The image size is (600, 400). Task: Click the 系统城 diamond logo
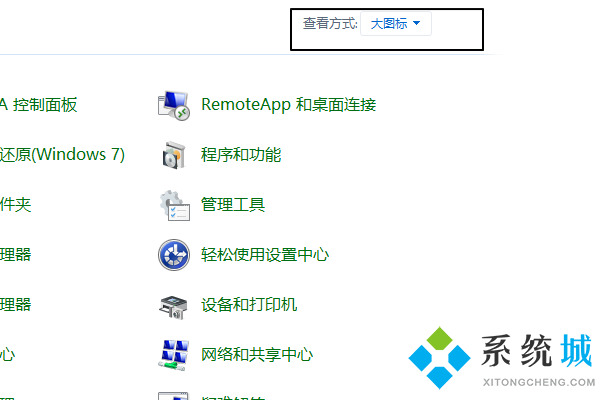click(439, 357)
